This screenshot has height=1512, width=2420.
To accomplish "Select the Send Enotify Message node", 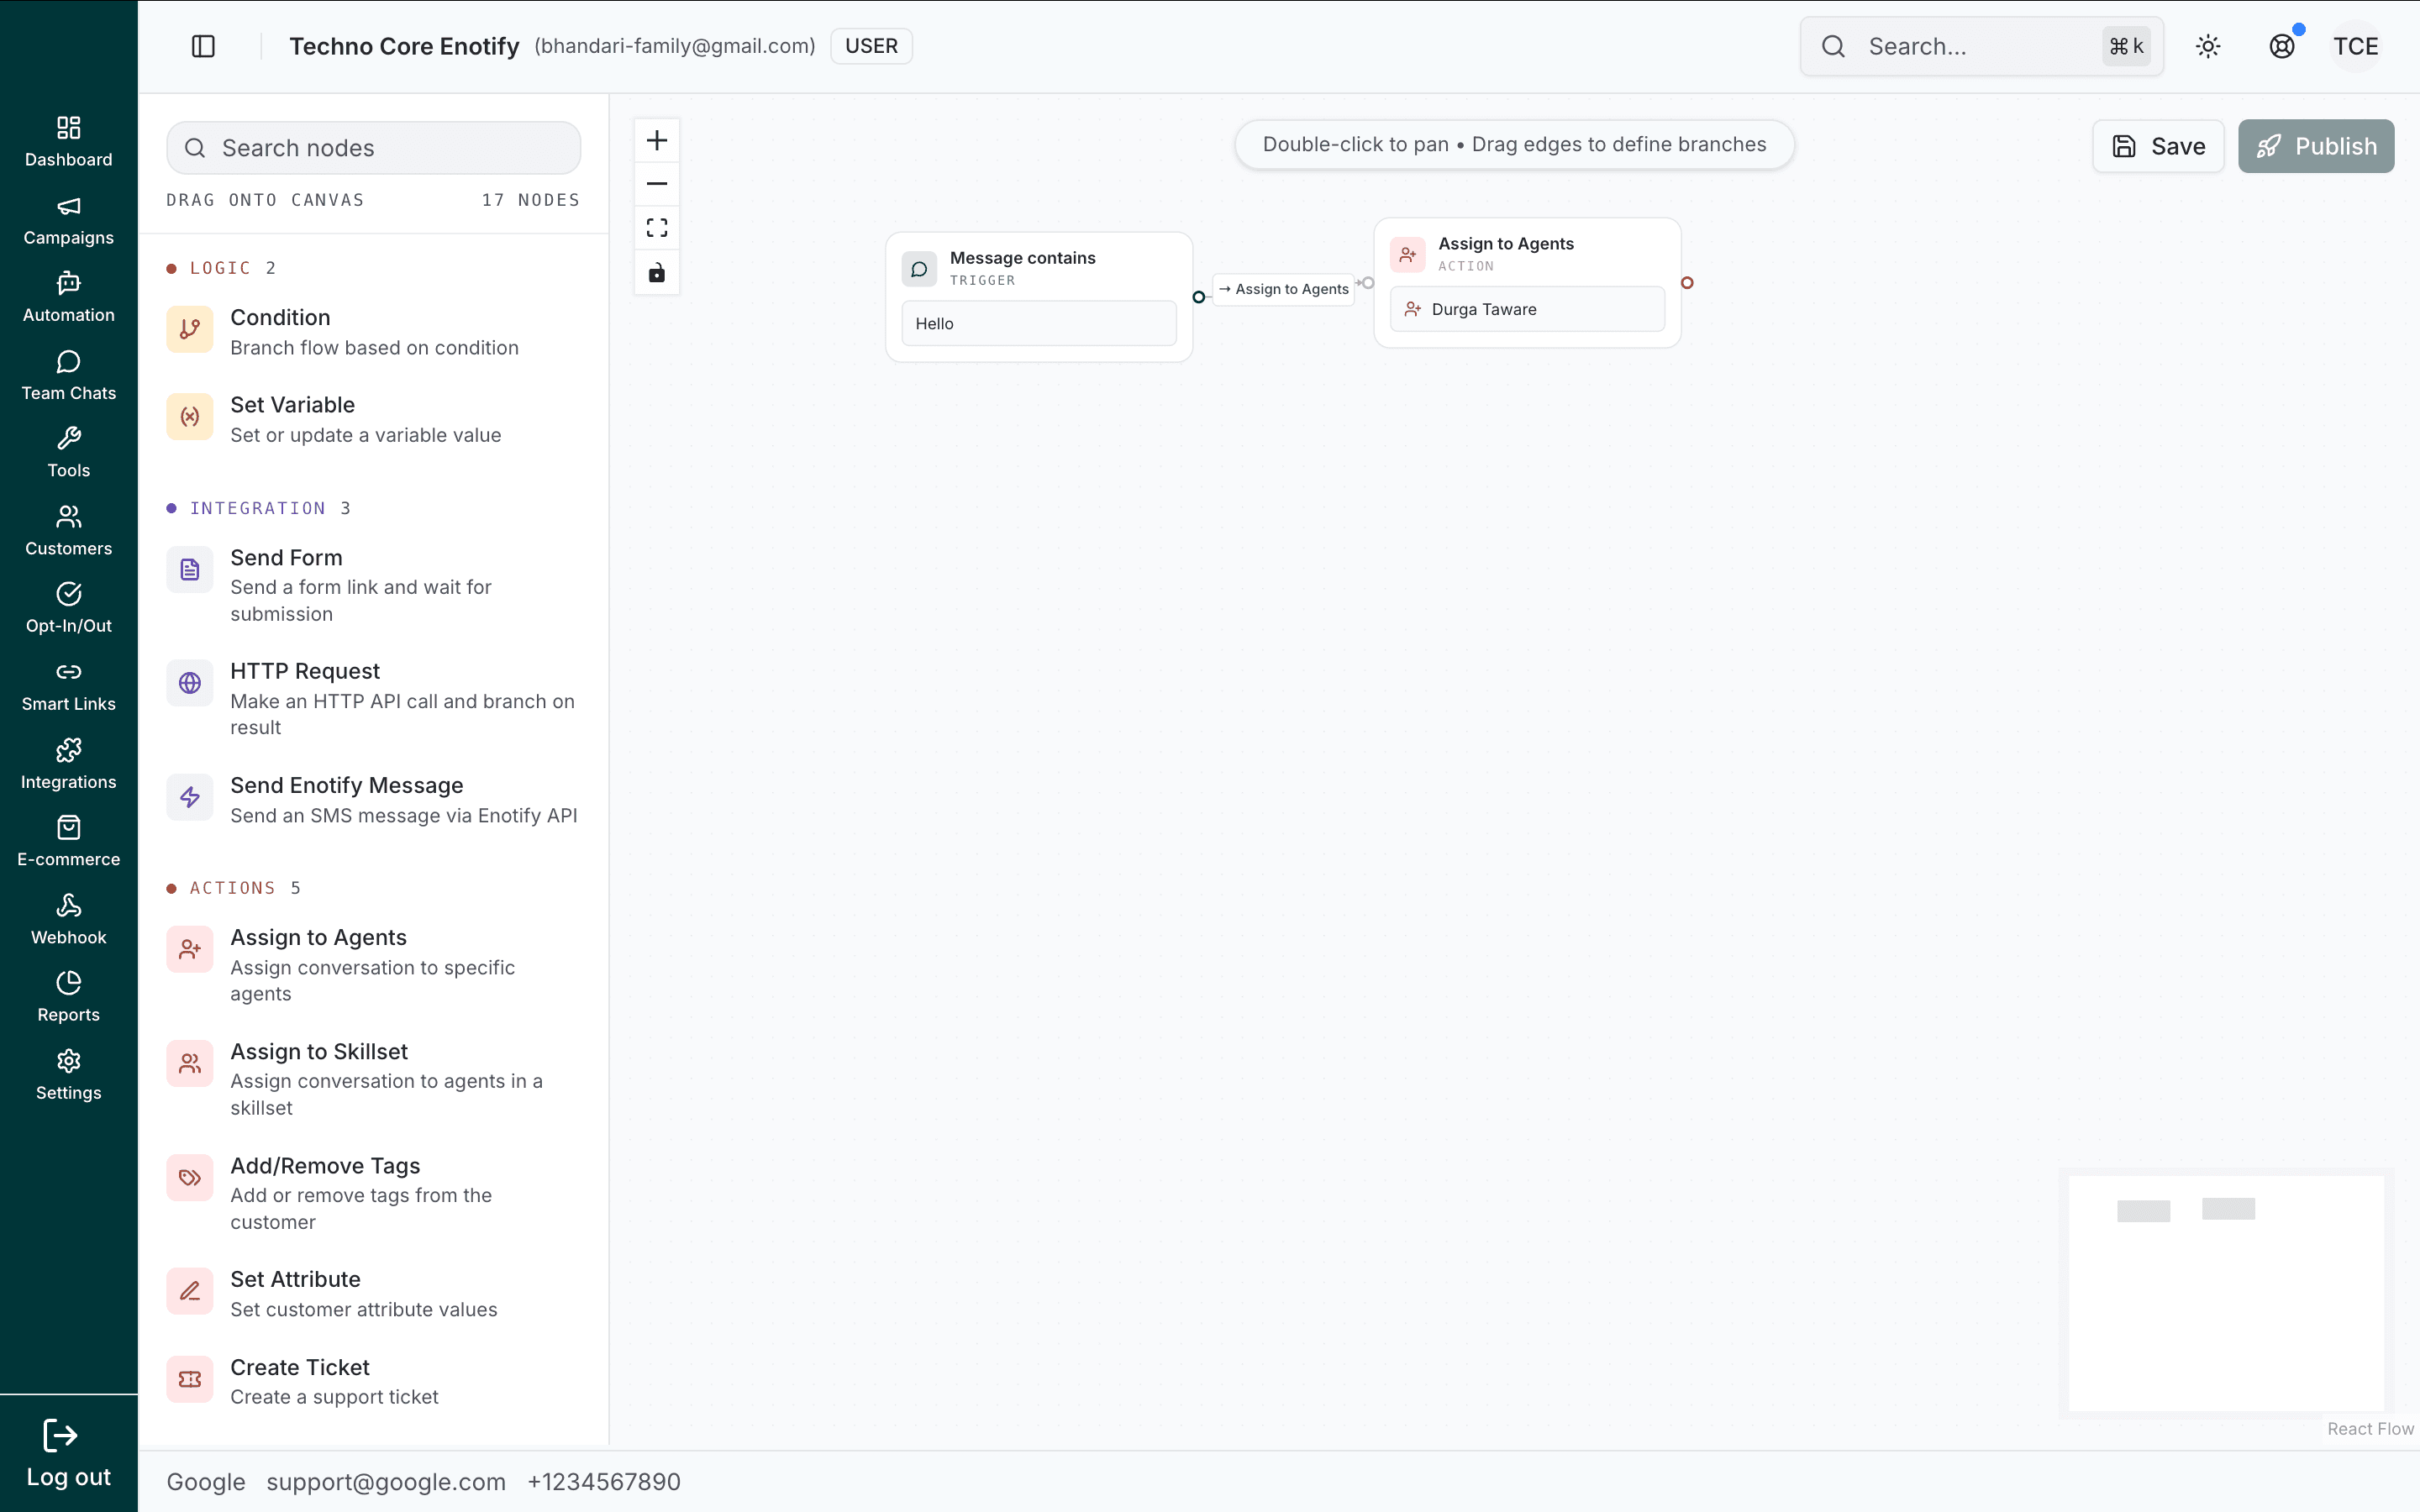I will (x=374, y=800).
